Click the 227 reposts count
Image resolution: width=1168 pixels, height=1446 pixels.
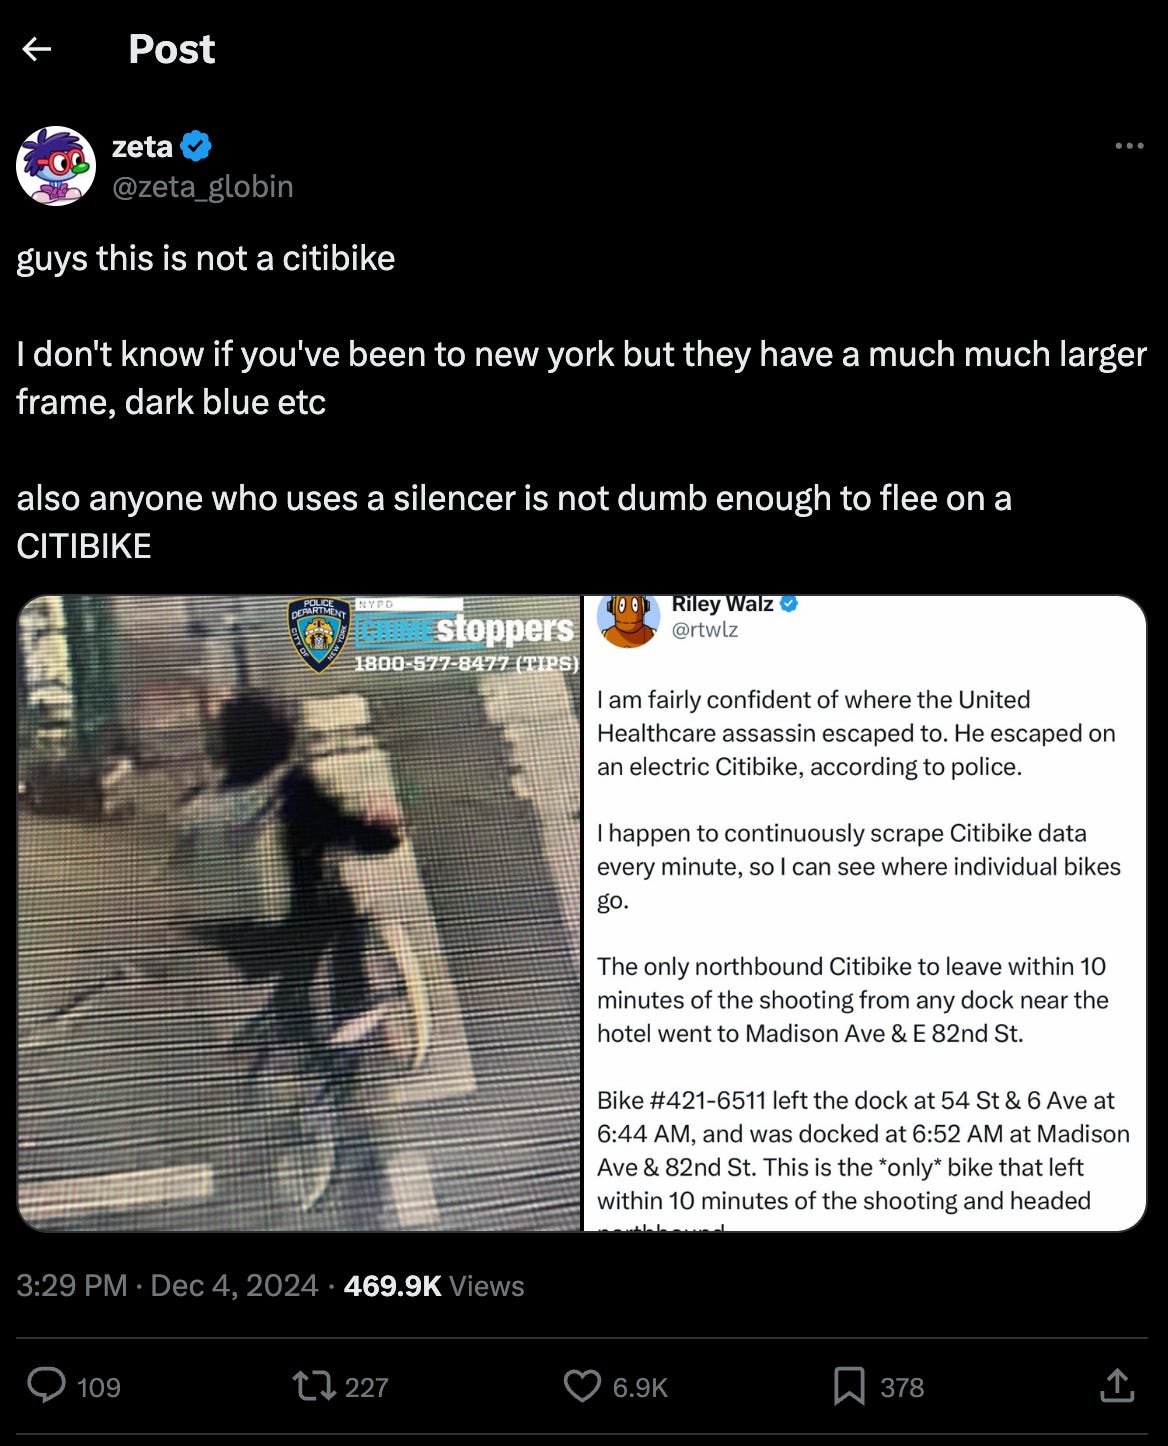(366, 1388)
